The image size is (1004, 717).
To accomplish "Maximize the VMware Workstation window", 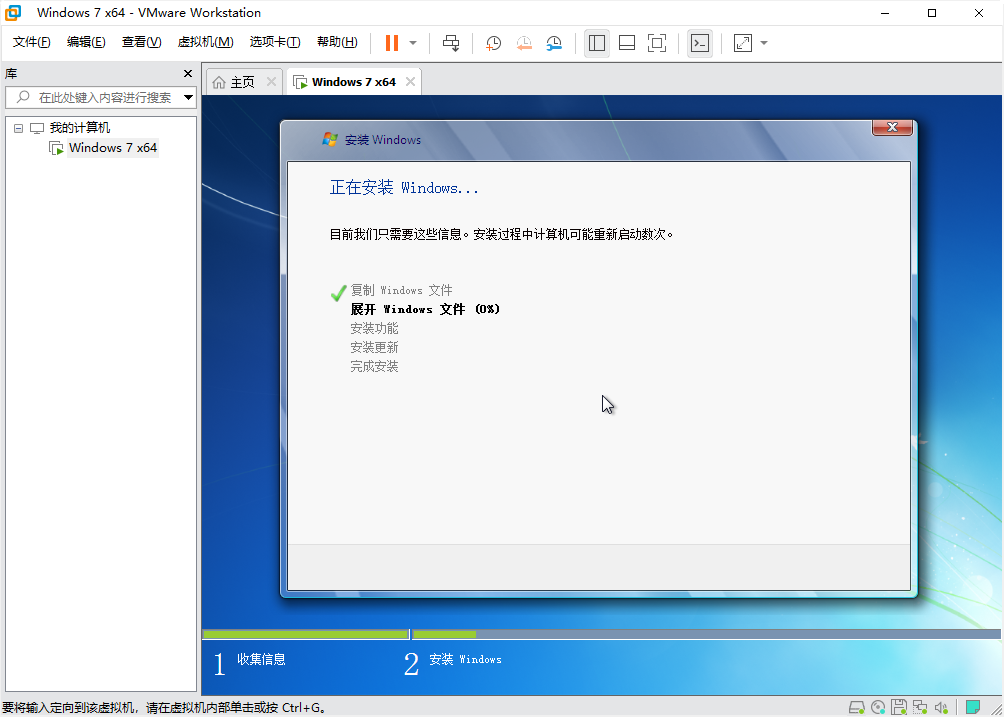I will 932,13.
